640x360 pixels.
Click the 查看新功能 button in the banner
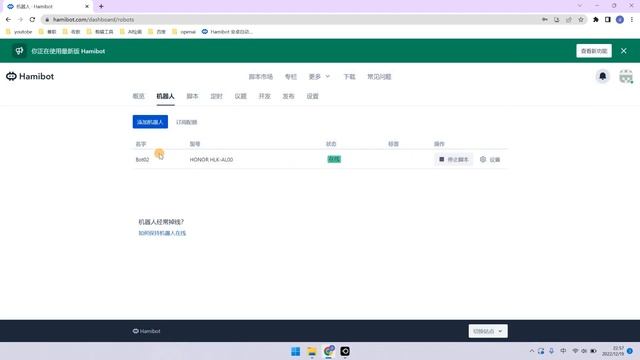(x=594, y=51)
